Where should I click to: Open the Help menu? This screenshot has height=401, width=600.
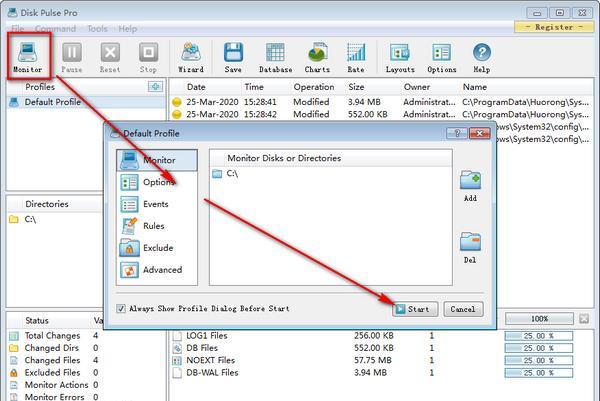tap(127, 29)
